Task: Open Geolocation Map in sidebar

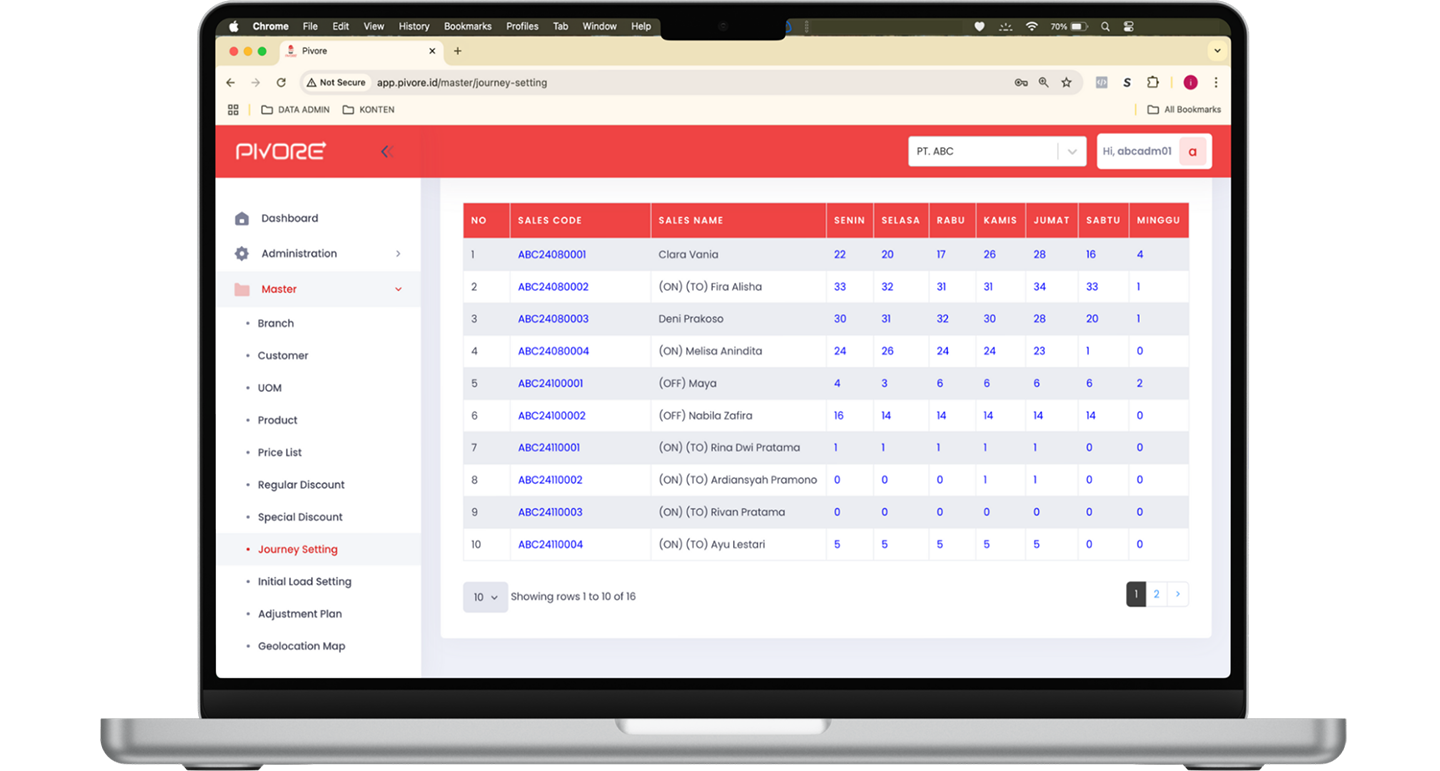Action: pos(301,647)
